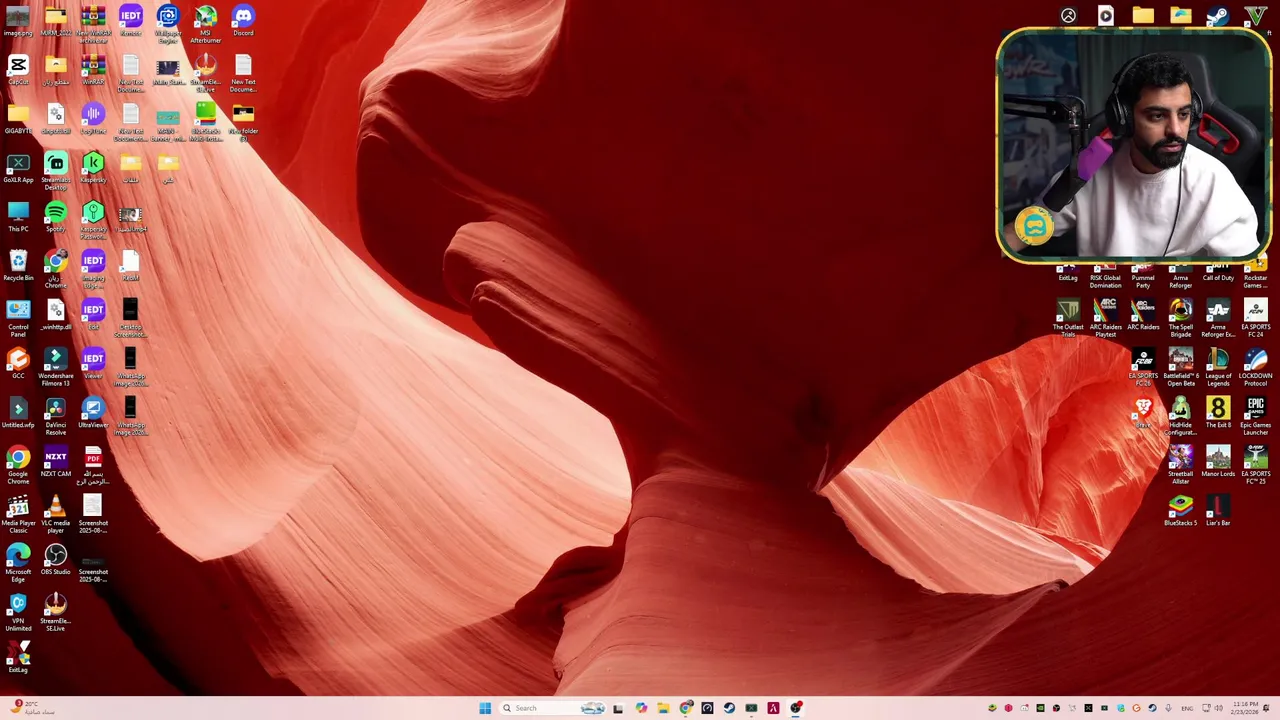Launch the LogiTune app shortcut

93,119
